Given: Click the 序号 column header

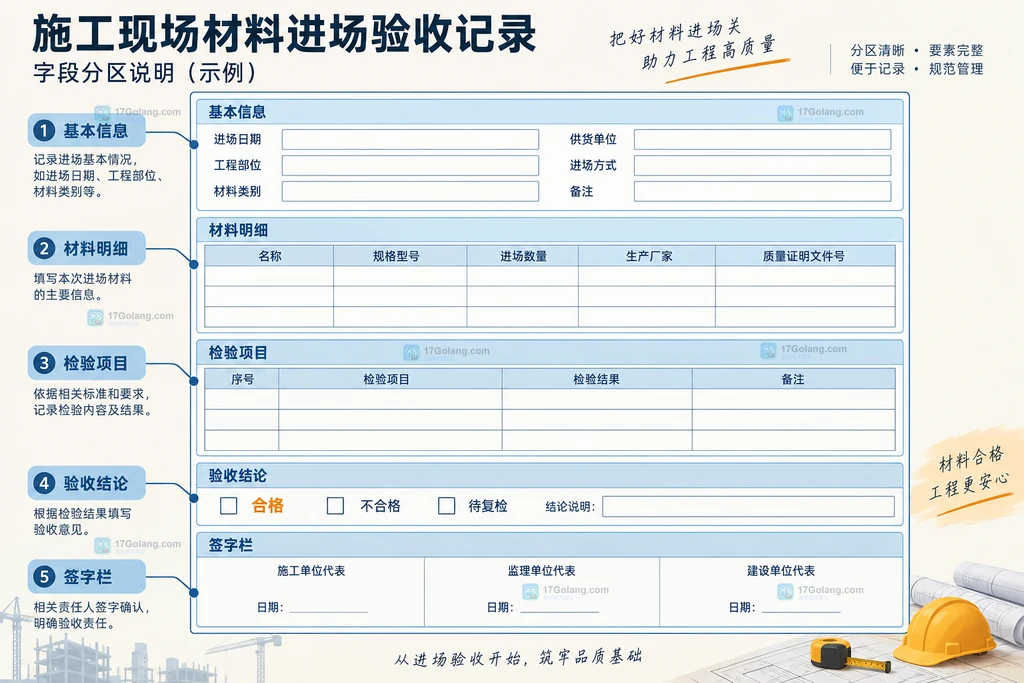Looking at the screenshot, I should pyautogui.click(x=242, y=379).
